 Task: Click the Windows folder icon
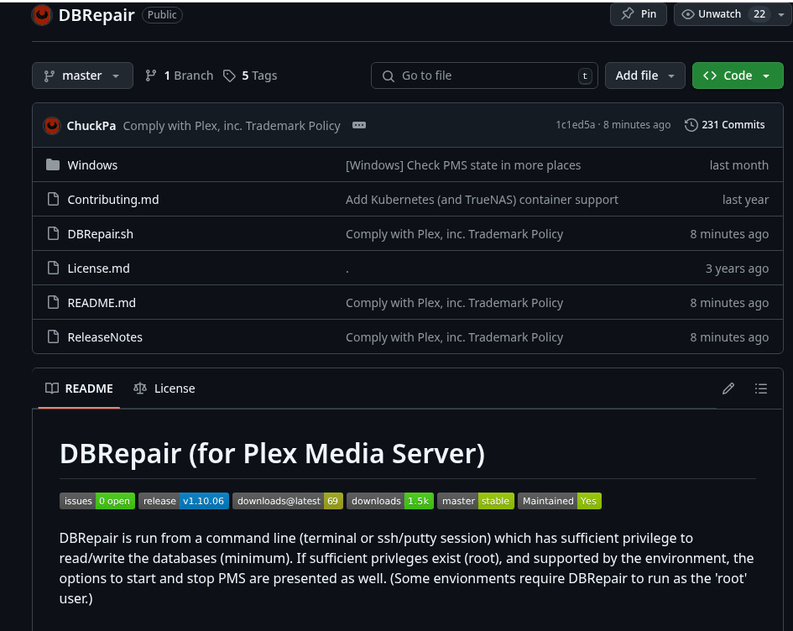[x=53, y=165]
